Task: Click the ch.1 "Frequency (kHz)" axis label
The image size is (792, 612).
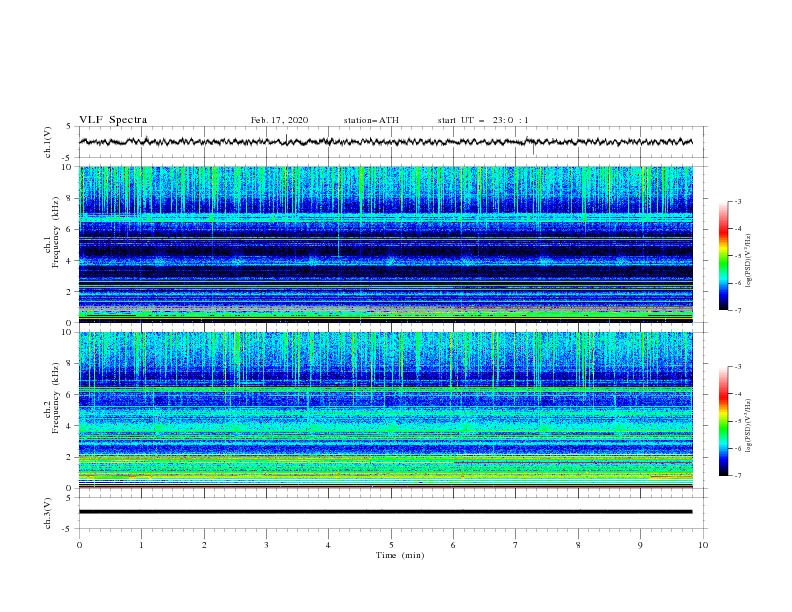Action: [x=56, y=232]
